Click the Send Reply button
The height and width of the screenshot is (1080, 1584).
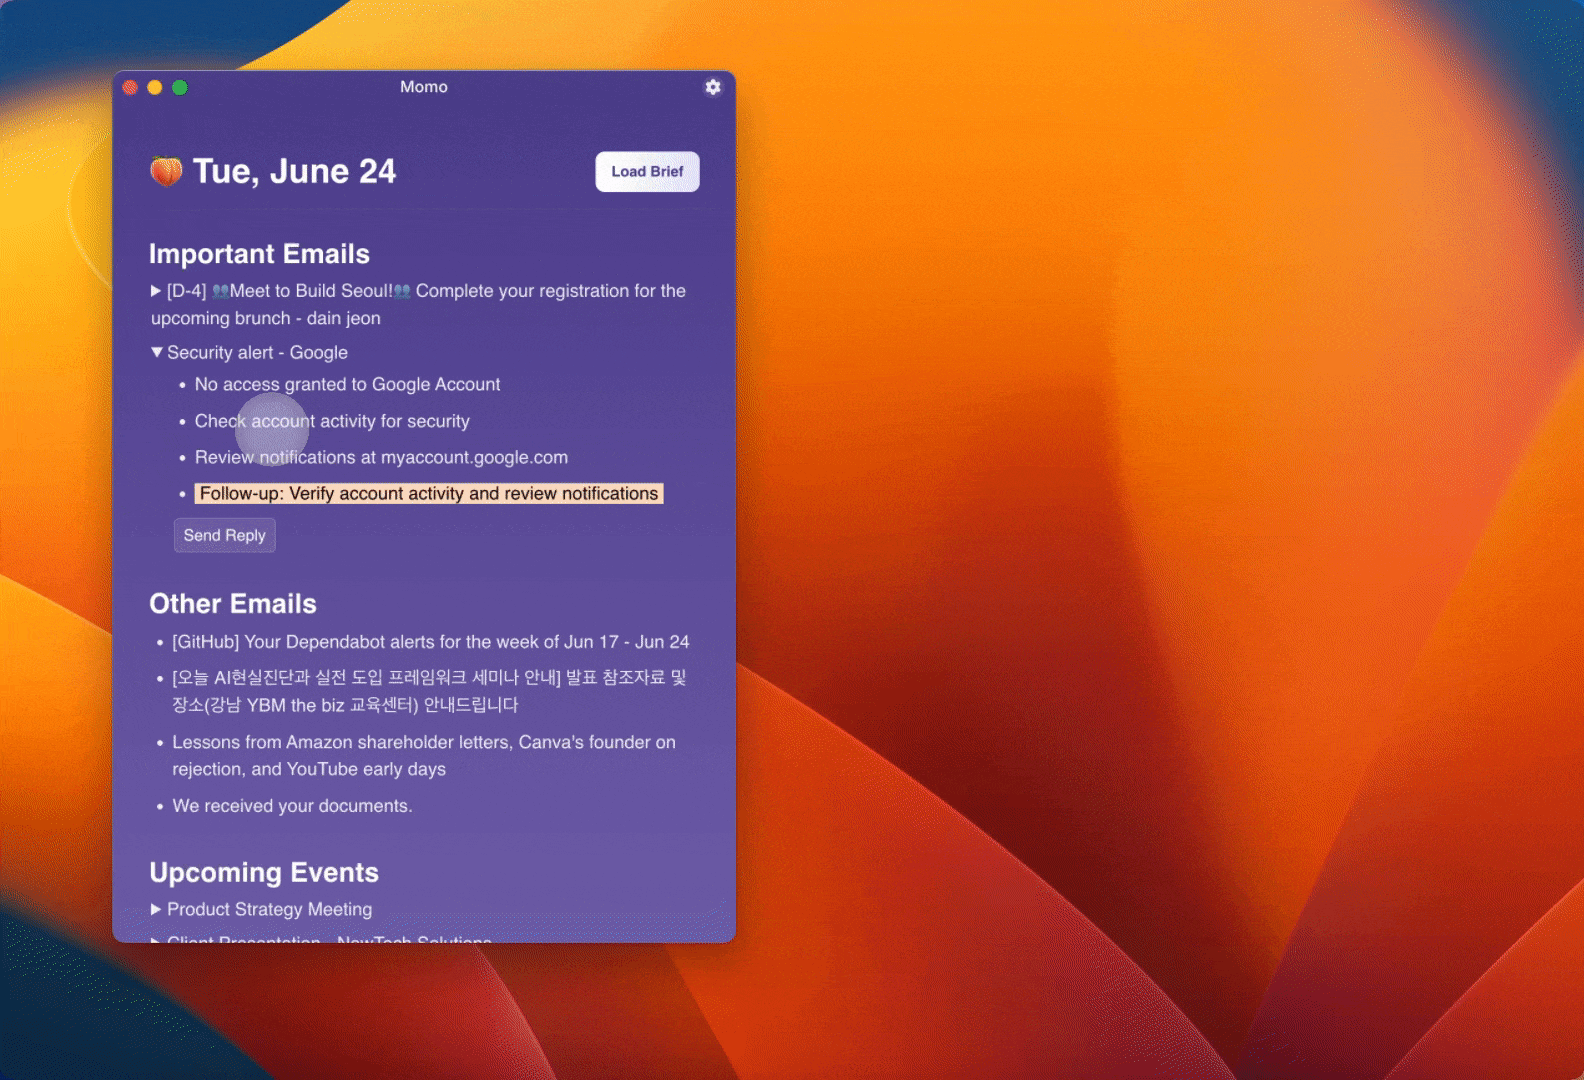[224, 535]
